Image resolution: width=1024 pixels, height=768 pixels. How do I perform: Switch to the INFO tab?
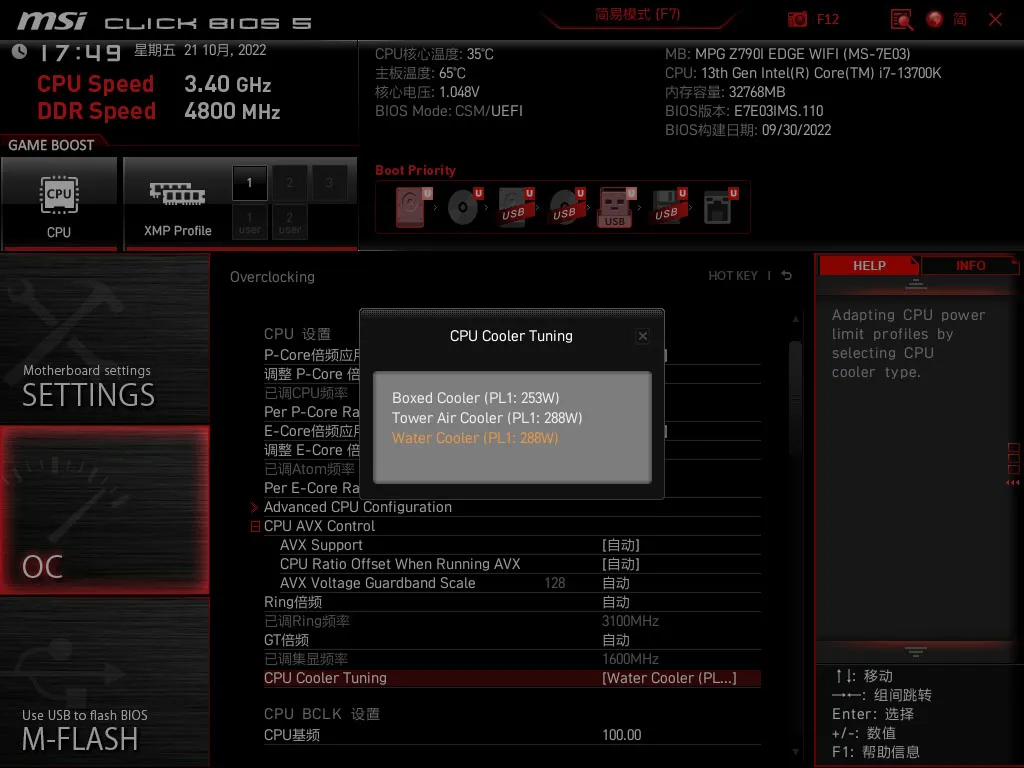click(970, 265)
